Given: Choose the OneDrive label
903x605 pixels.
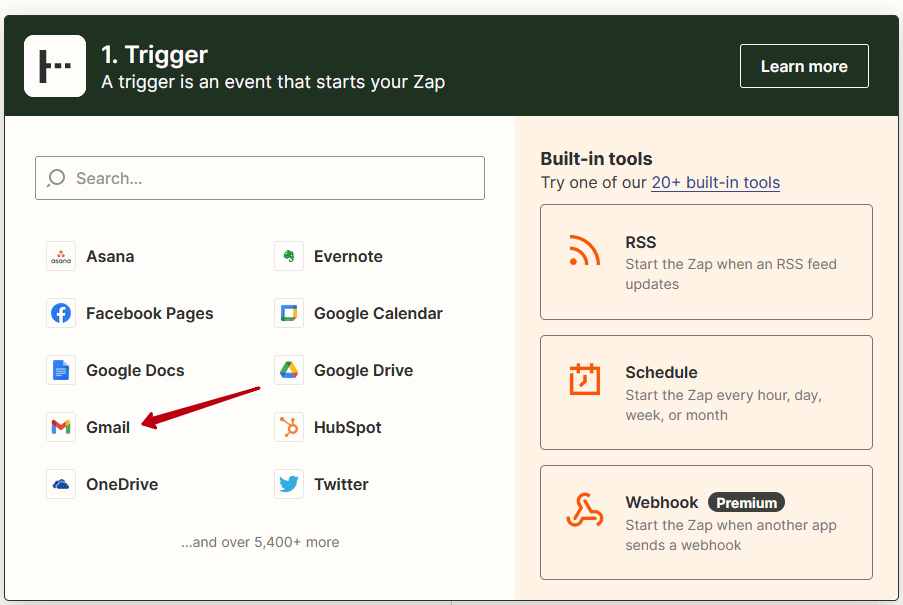Looking at the screenshot, I should [x=122, y=484].
